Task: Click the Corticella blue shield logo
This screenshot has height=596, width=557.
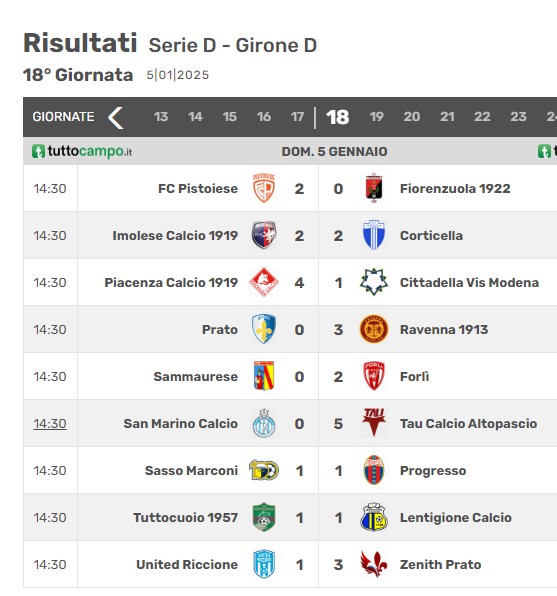Action: [374, 235]
